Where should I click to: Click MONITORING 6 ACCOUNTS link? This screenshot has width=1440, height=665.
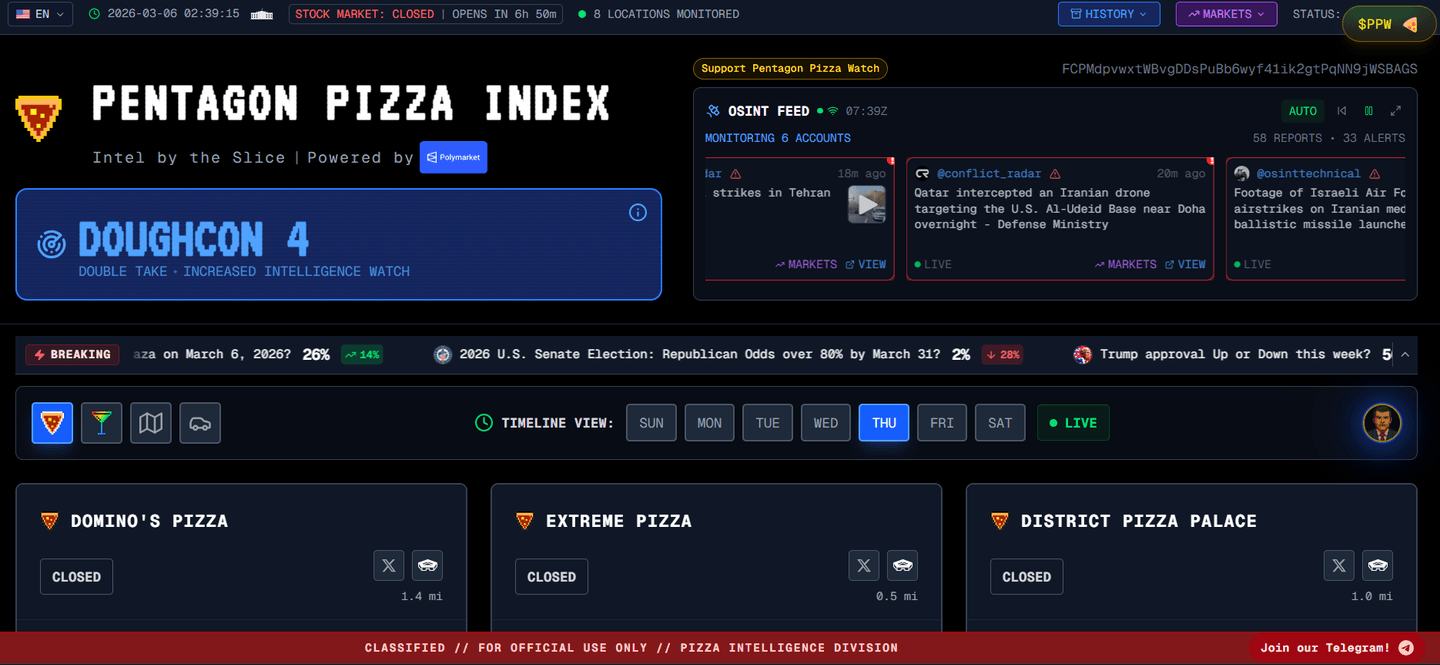[x=778, y=138]
